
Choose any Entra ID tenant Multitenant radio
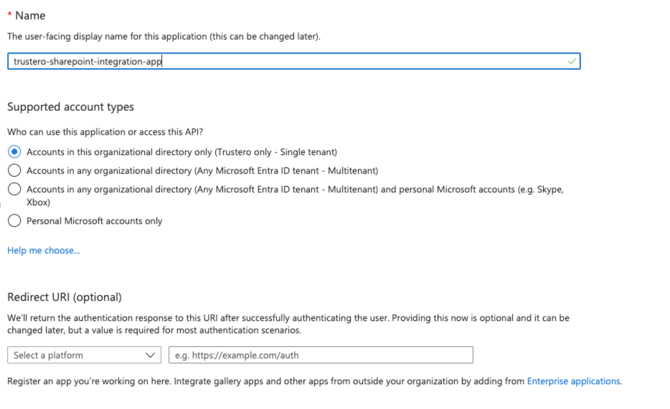[14, 170]
